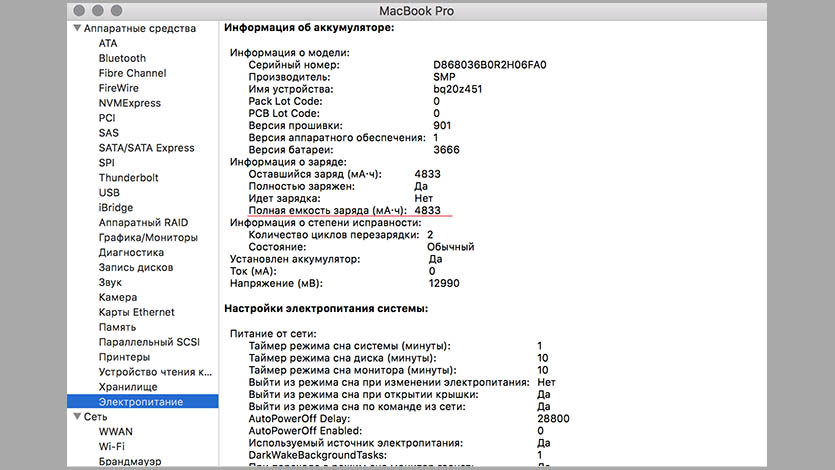Screen dimensions: 835x470
Task: Open Память sidebar entry
Action: pos(117,327)
